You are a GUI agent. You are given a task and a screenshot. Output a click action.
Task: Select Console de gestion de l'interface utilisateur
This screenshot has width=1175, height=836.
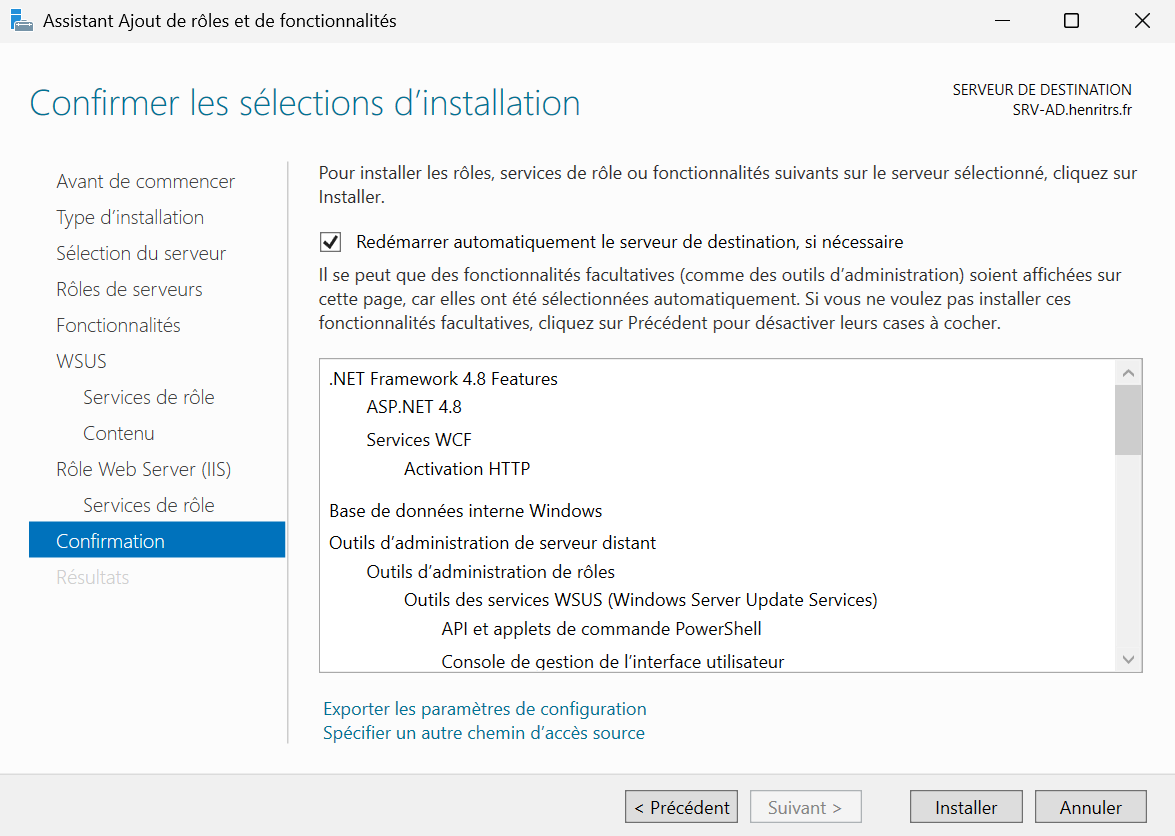point(613,661)
